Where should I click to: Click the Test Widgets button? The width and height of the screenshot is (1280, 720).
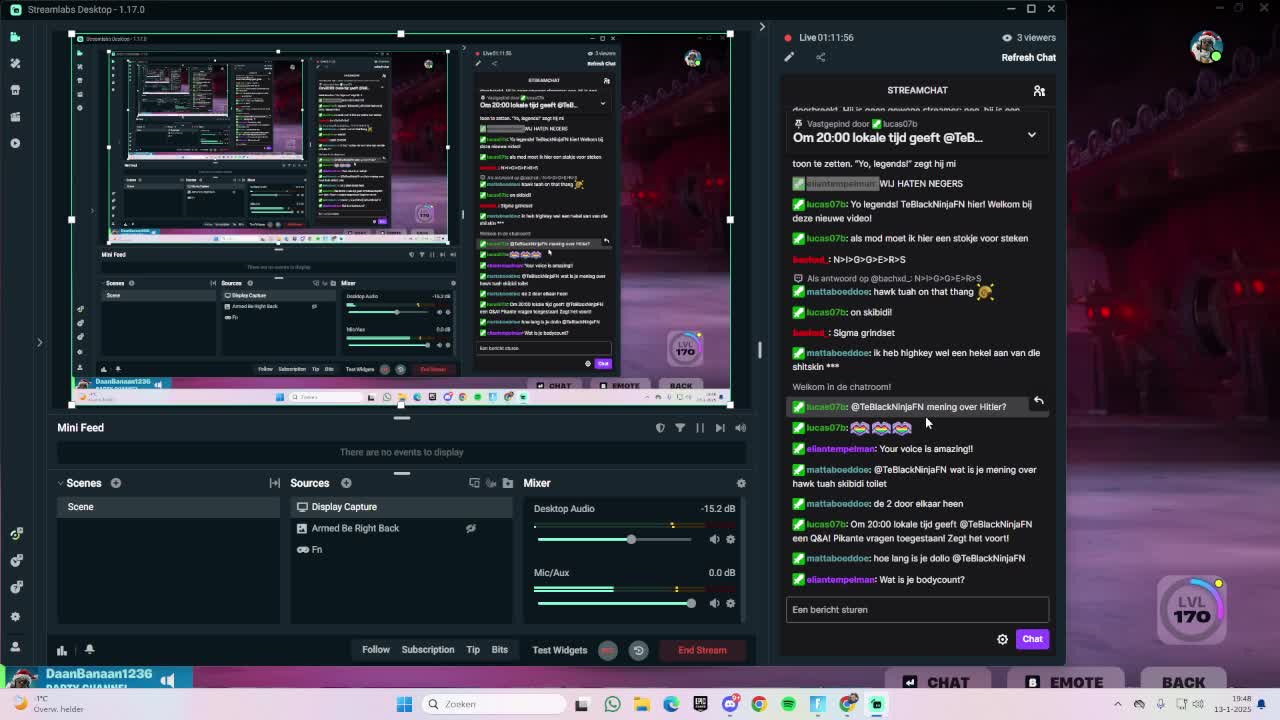tap(560, 650)
